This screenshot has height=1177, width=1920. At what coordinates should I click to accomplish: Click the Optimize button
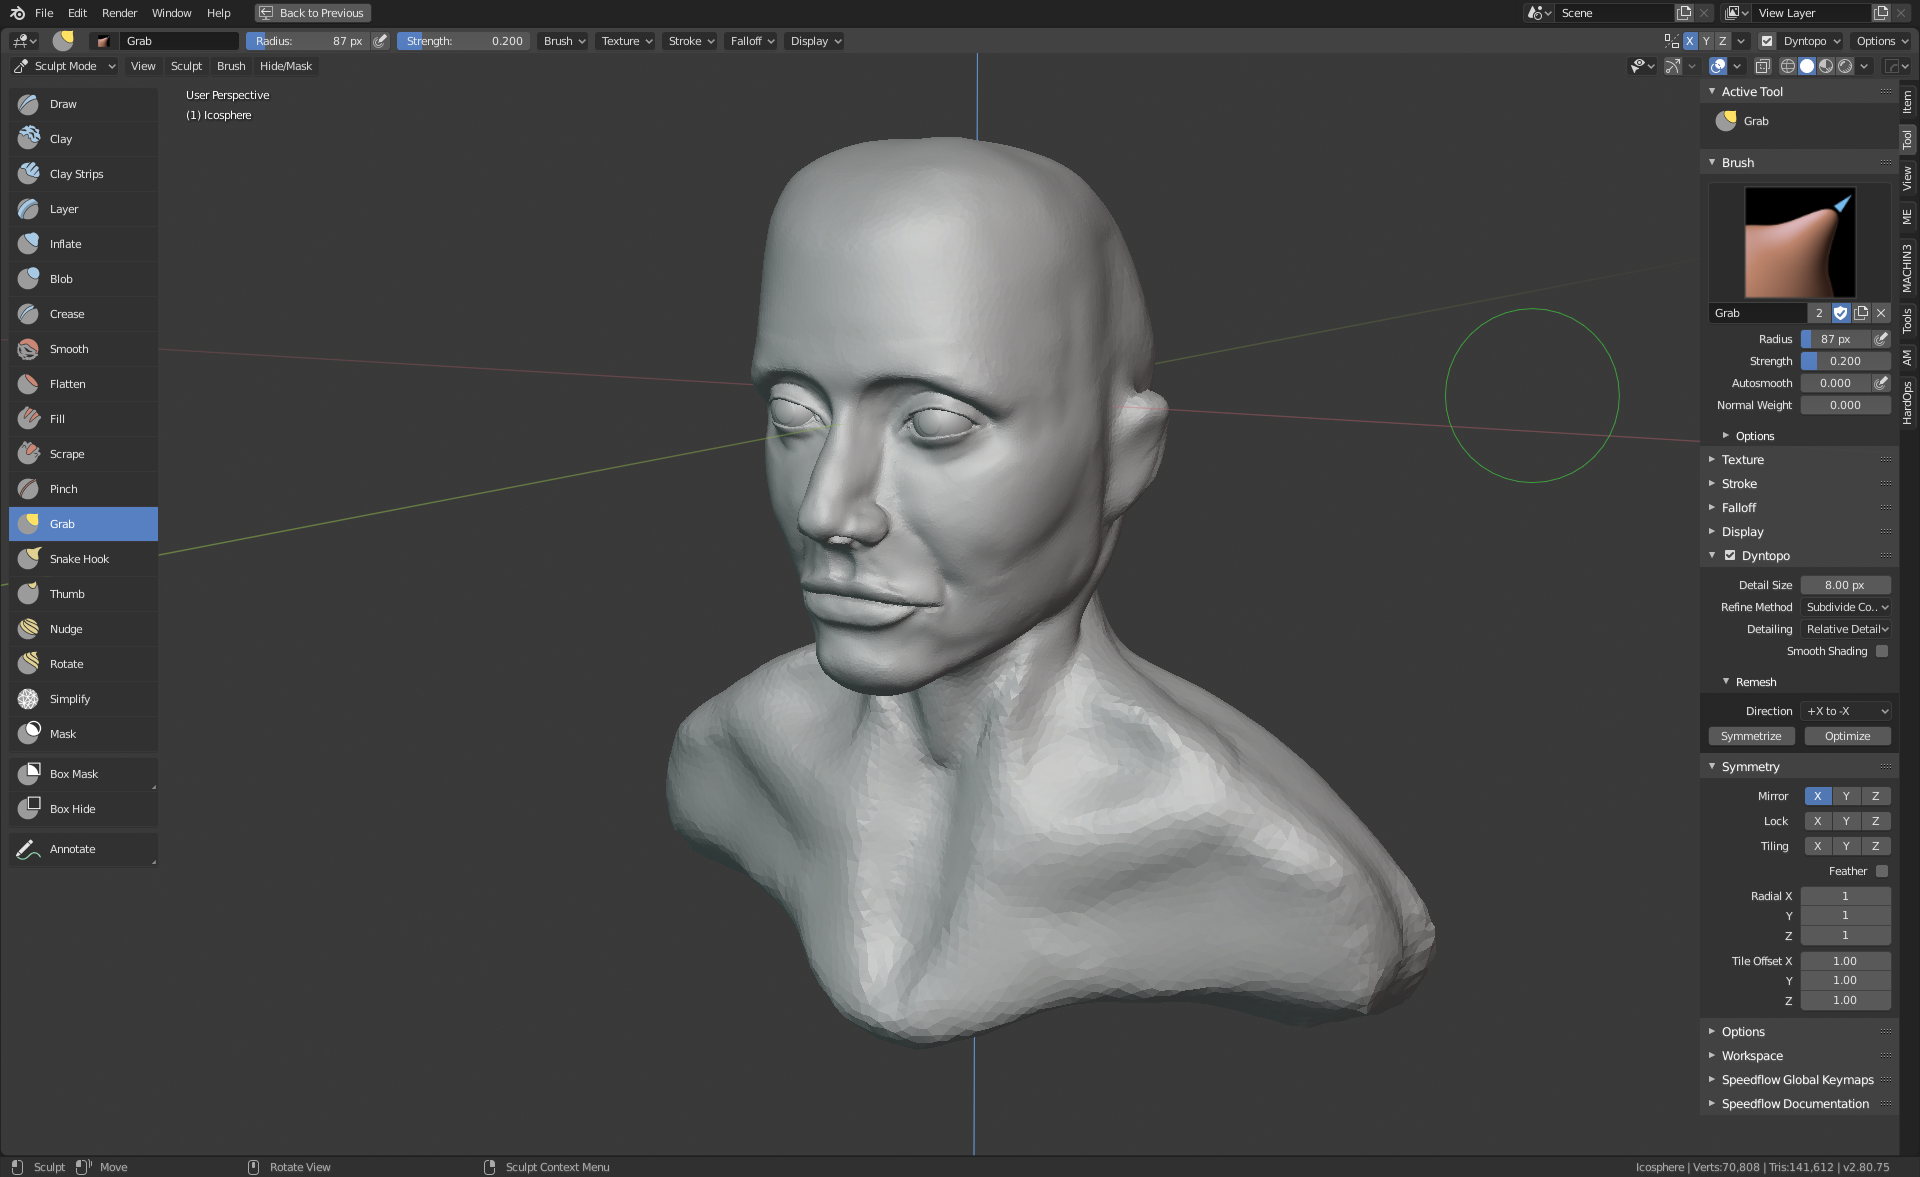[1847, 736]
